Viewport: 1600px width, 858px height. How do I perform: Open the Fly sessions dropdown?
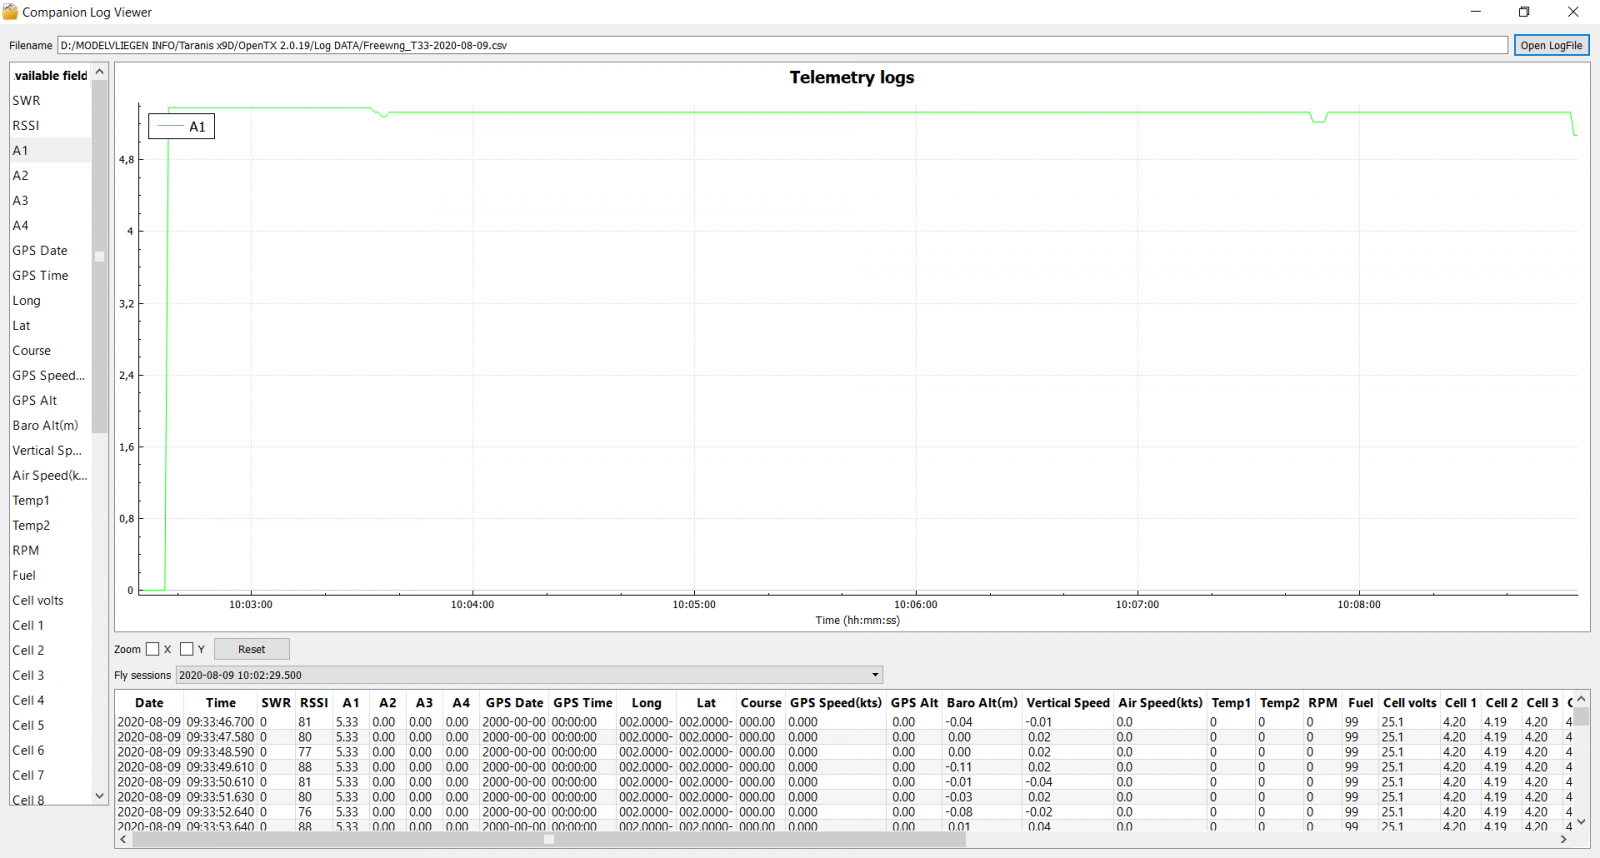(x=529, y=675)
